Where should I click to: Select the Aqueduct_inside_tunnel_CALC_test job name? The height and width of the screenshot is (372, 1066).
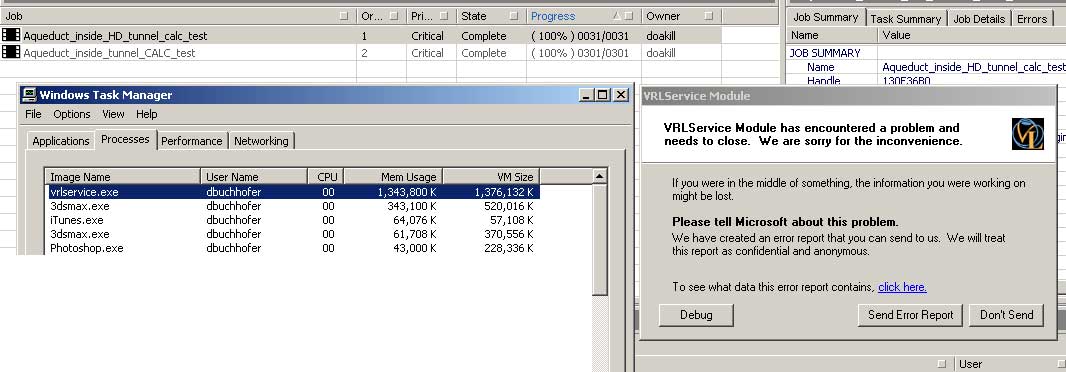point(109,52)
